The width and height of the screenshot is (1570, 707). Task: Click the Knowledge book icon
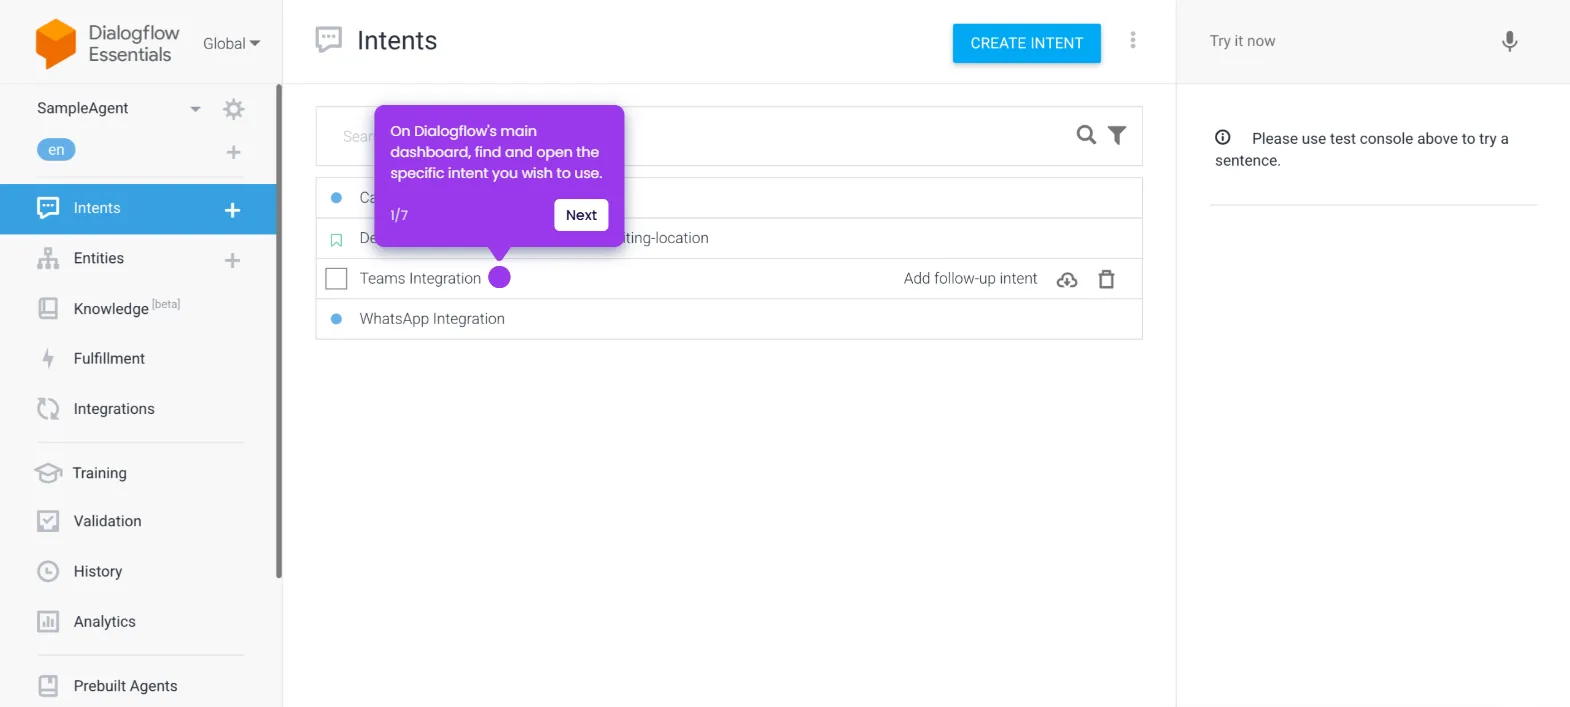[x=48, y=308]
